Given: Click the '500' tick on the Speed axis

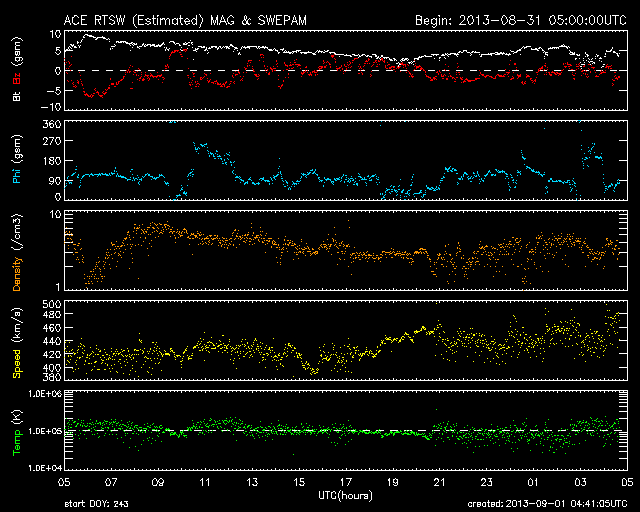Looking at the screenshot, I should [x=52, y=304].
